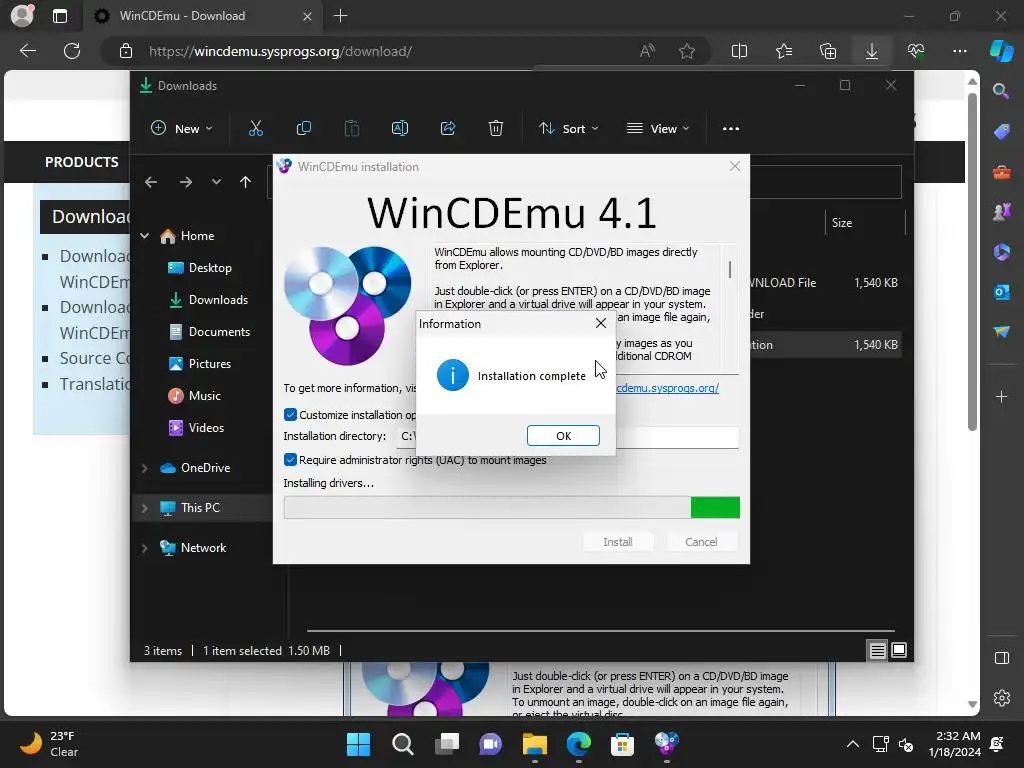Screen dimensions: 1024x768
Task: Click the Copy icon in Downloads toolbar
Action: (x=304, y=129)
